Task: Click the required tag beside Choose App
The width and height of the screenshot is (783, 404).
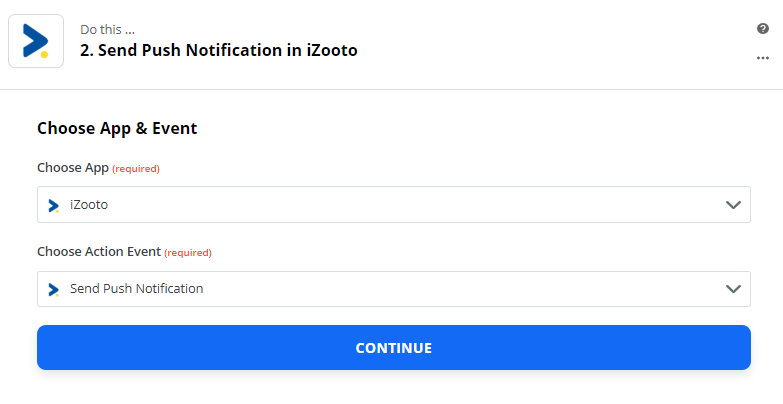Action: [x=136, y=169]
